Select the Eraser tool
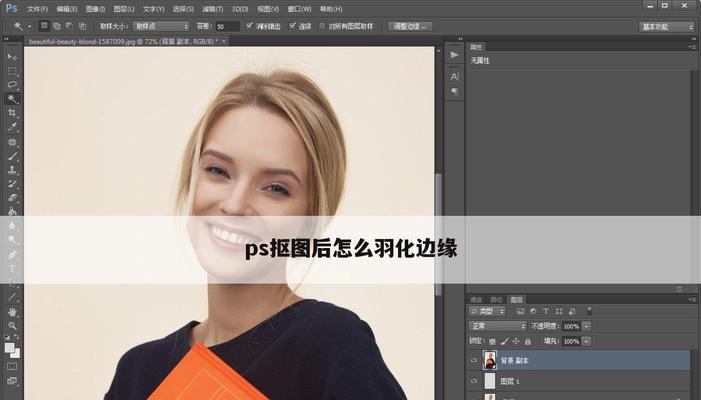Image resolution: width=701 pixels, height=400 pixels. point(12,198)
